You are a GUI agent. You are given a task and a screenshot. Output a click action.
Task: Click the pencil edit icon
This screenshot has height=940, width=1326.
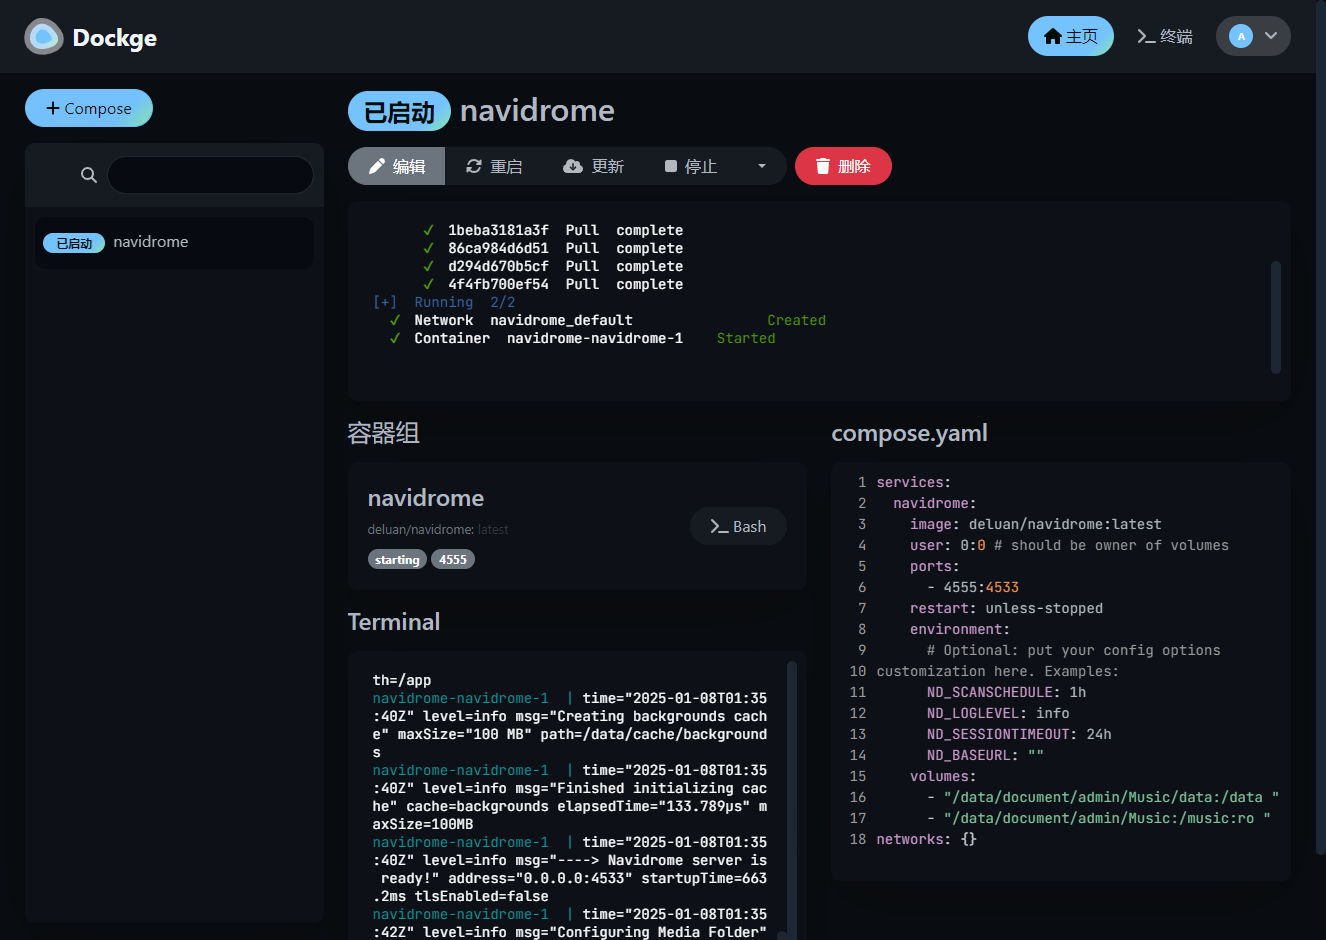click(377, 166)
